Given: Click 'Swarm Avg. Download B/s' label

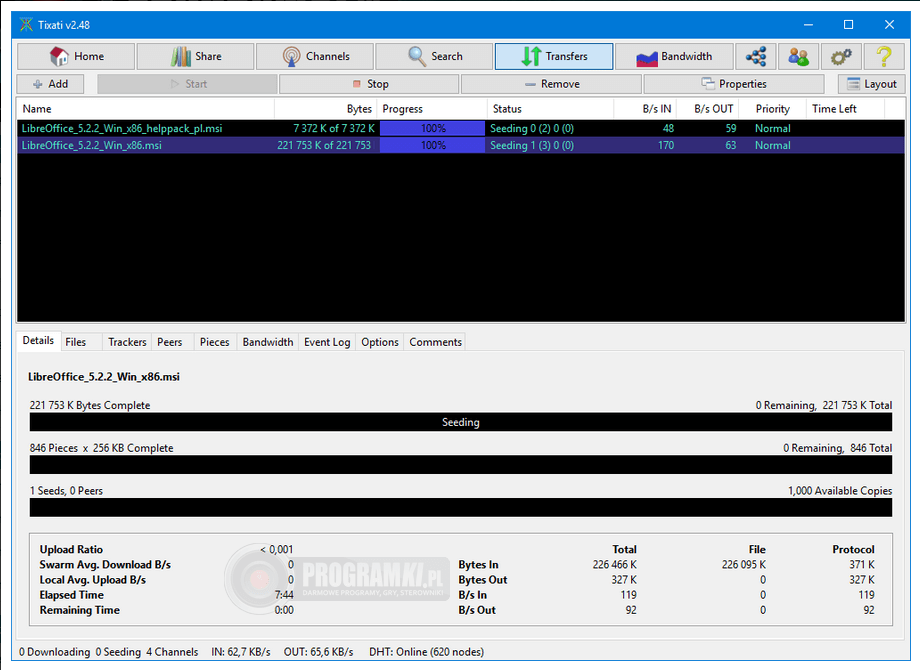Looking at the screenshot, I should (105, 565).
